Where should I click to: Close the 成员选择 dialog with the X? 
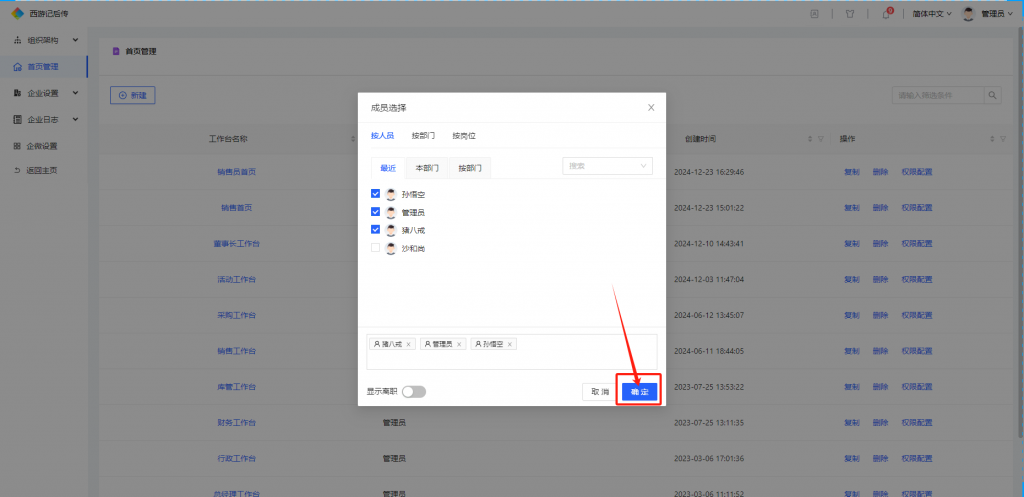650,108
